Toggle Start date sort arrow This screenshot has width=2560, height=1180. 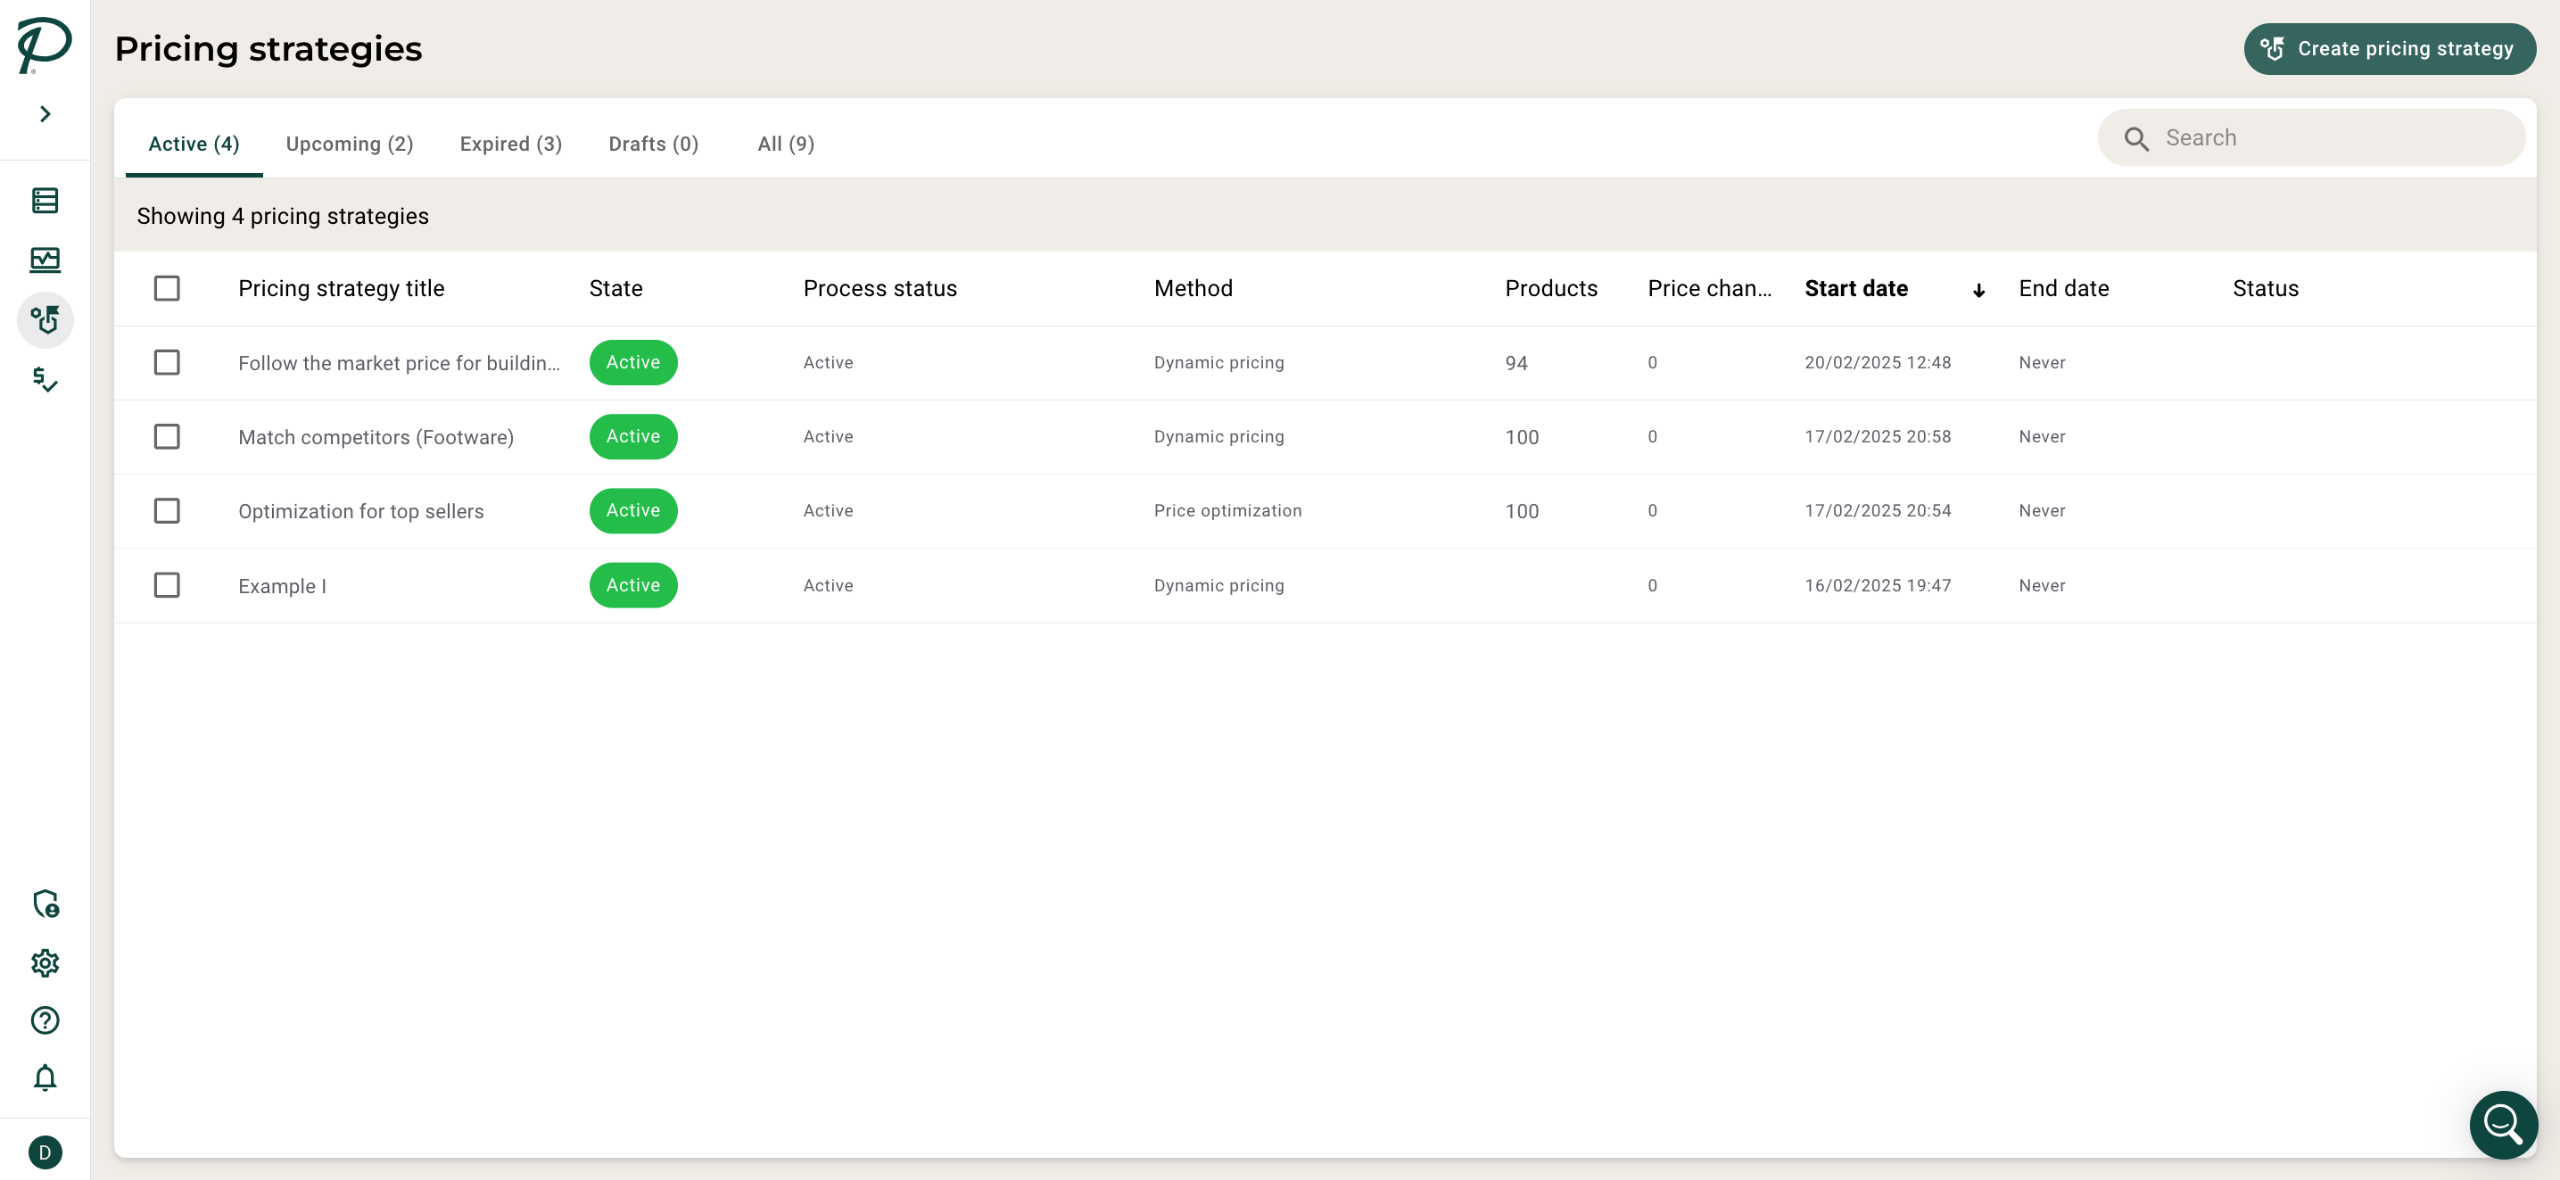click(1978, 290)
